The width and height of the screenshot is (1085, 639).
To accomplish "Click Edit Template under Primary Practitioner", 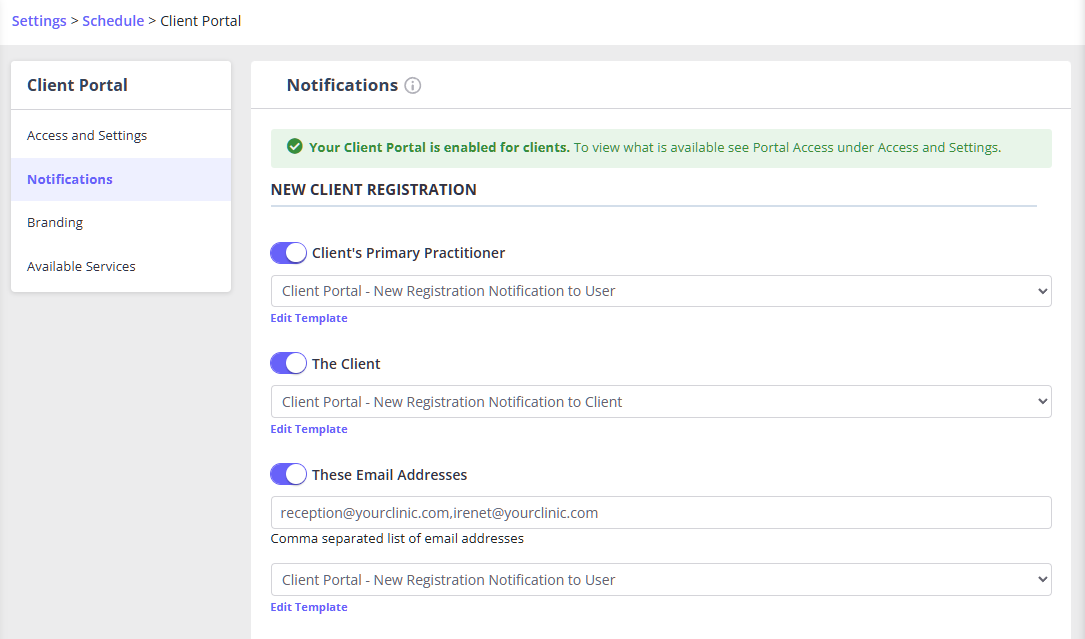I will coord(309,318).
